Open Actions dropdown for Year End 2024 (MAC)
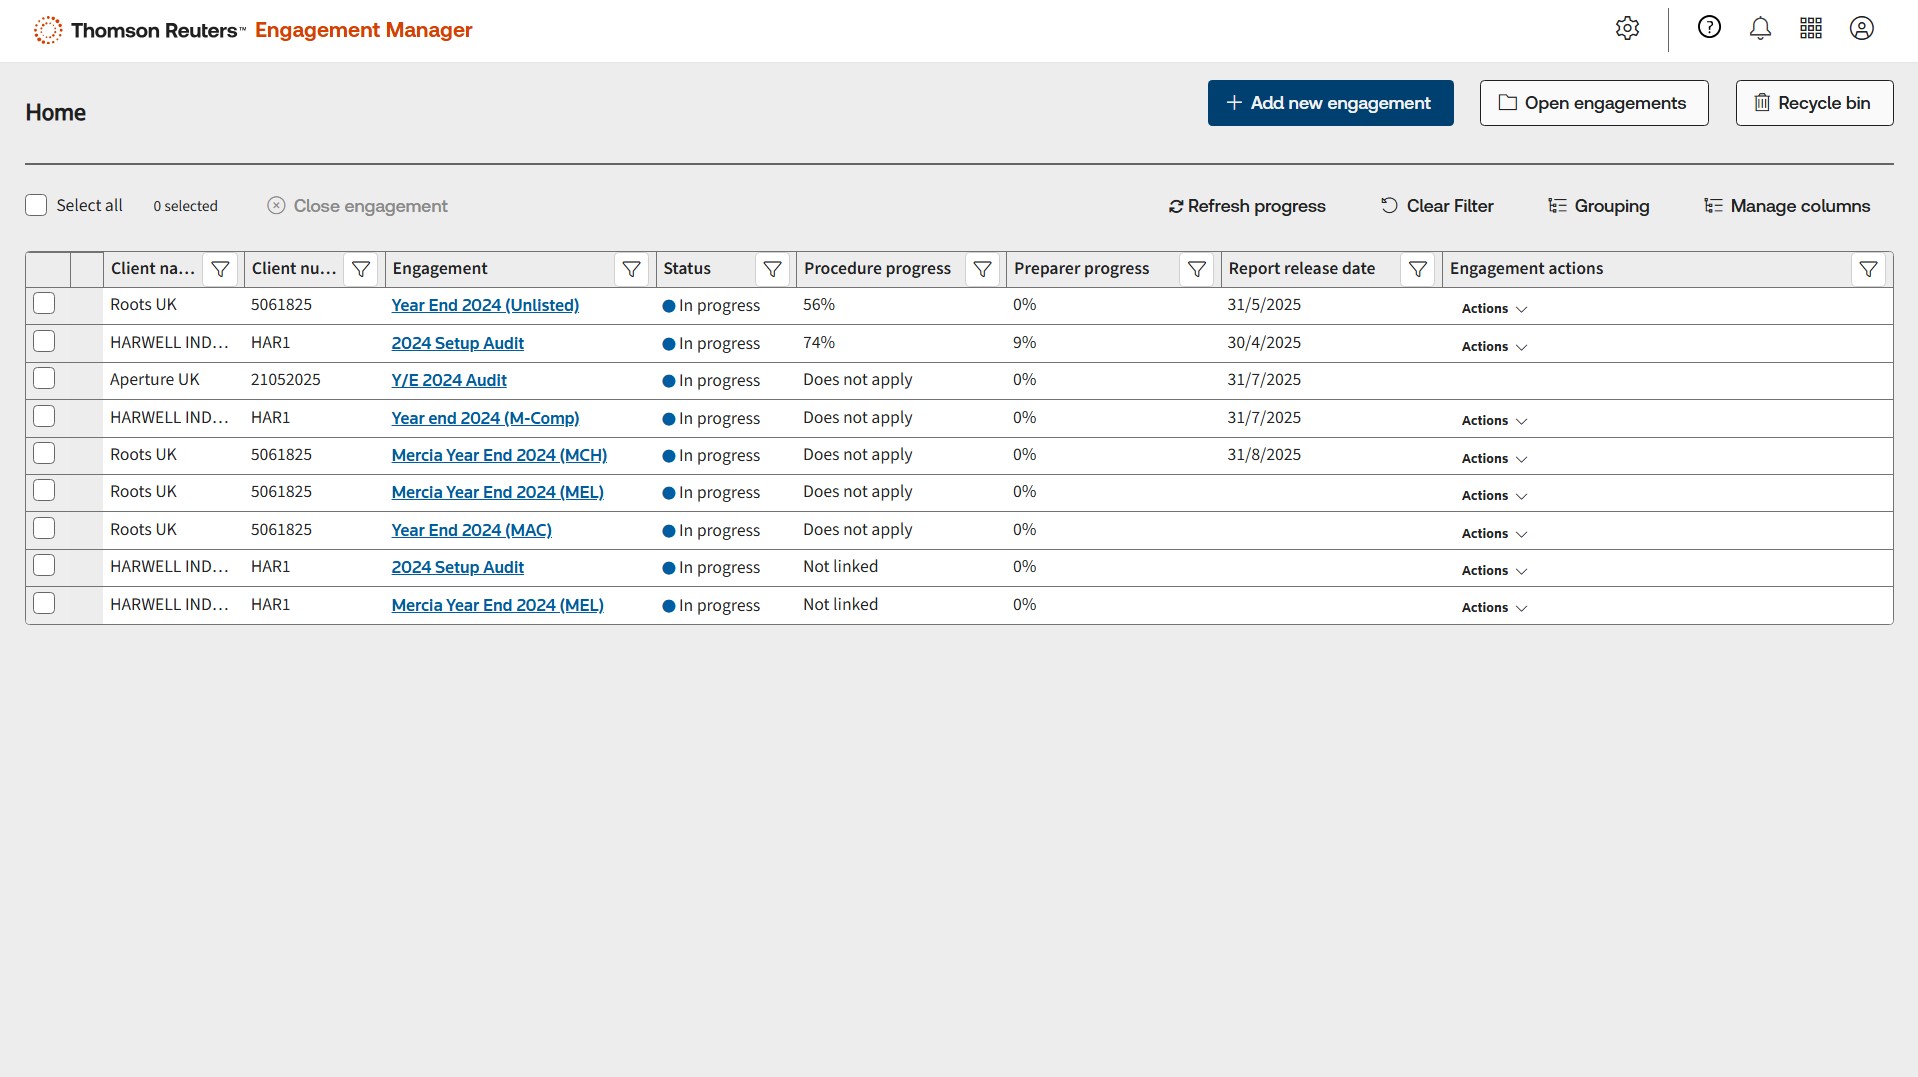The image size is (1918, 1077). 1494,534
